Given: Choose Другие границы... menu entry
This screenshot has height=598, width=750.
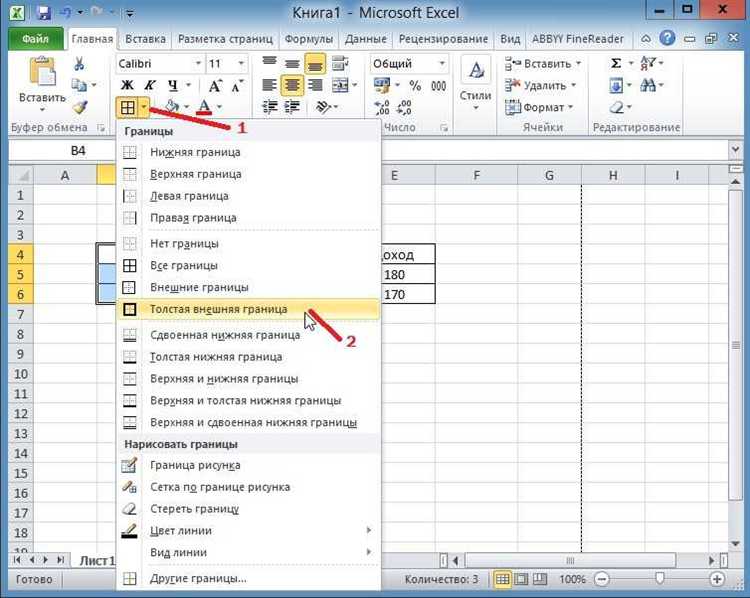Looking at the screenshot, I should pos(248,578).
